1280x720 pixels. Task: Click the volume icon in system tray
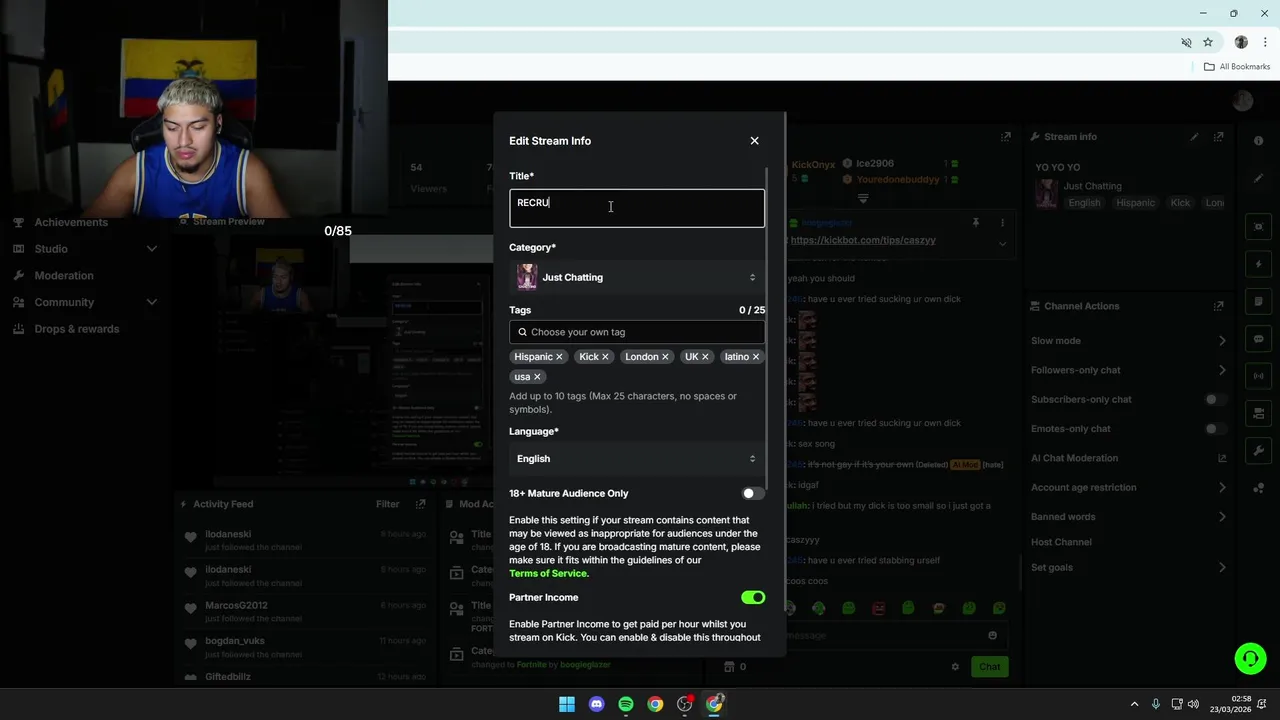point(1194,704)
